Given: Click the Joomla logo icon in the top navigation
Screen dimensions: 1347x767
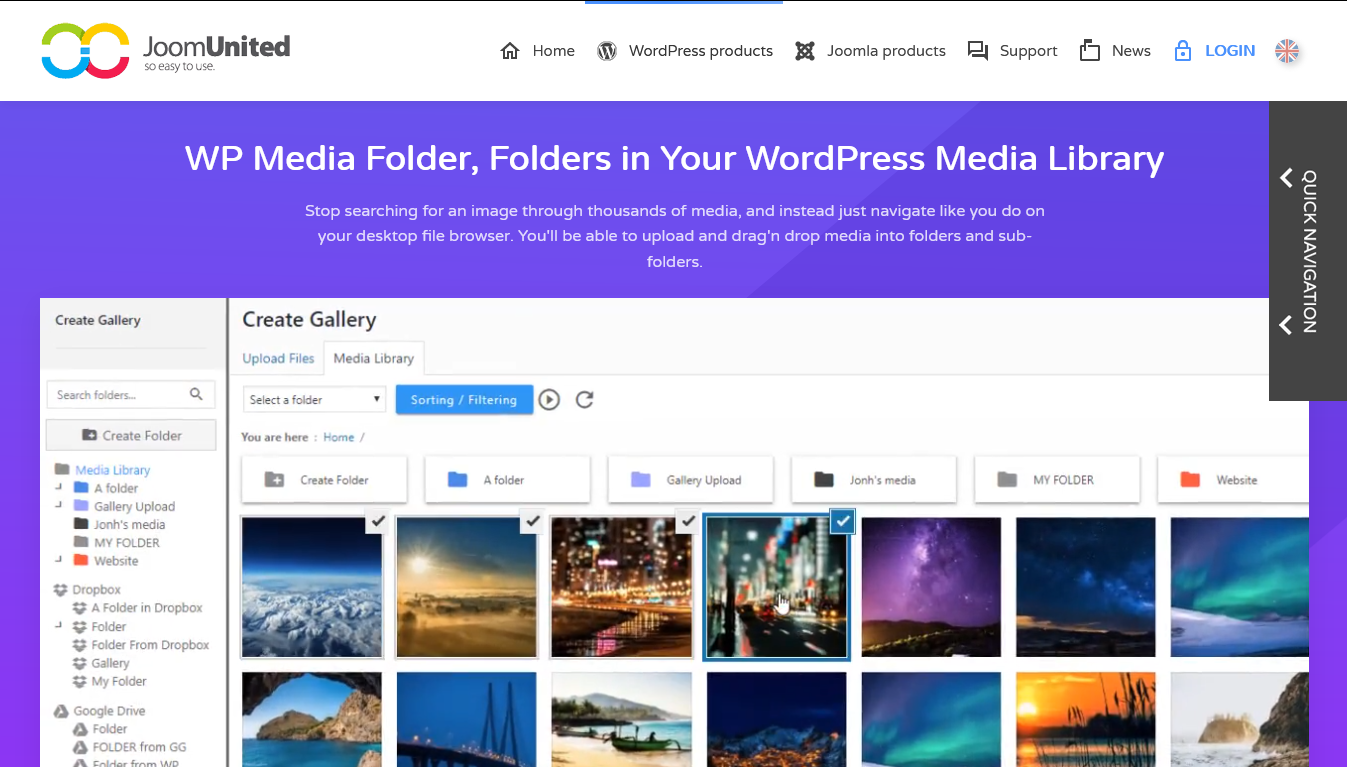Looking at the screenshot, I should (805, 51).
